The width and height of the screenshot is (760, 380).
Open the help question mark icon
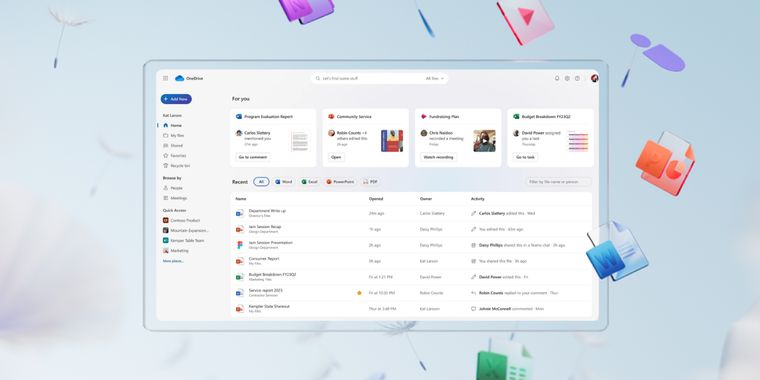click(577, 78)
